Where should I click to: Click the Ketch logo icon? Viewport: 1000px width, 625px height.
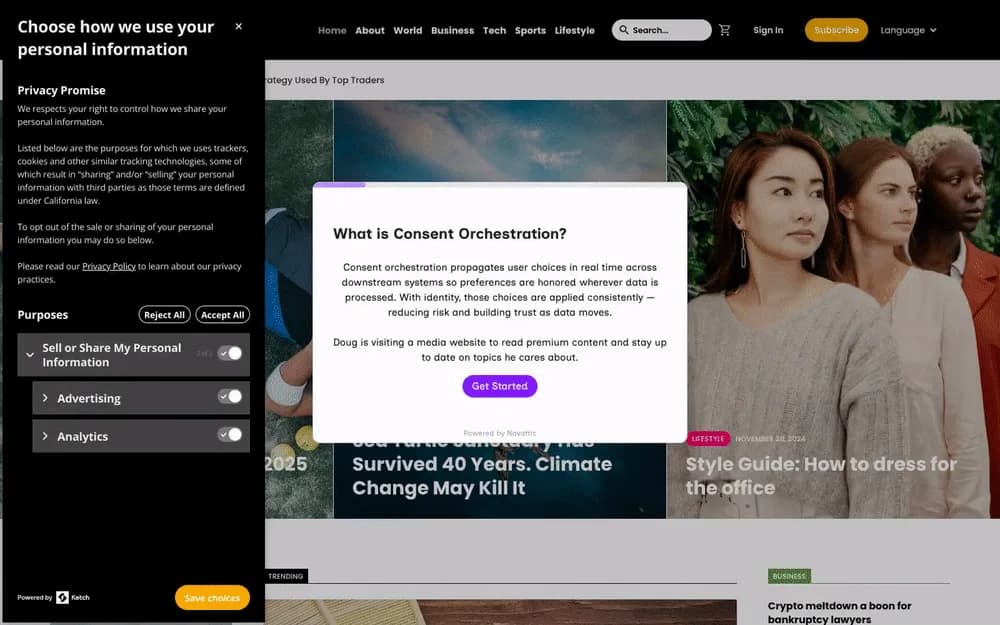coord(62,598)
